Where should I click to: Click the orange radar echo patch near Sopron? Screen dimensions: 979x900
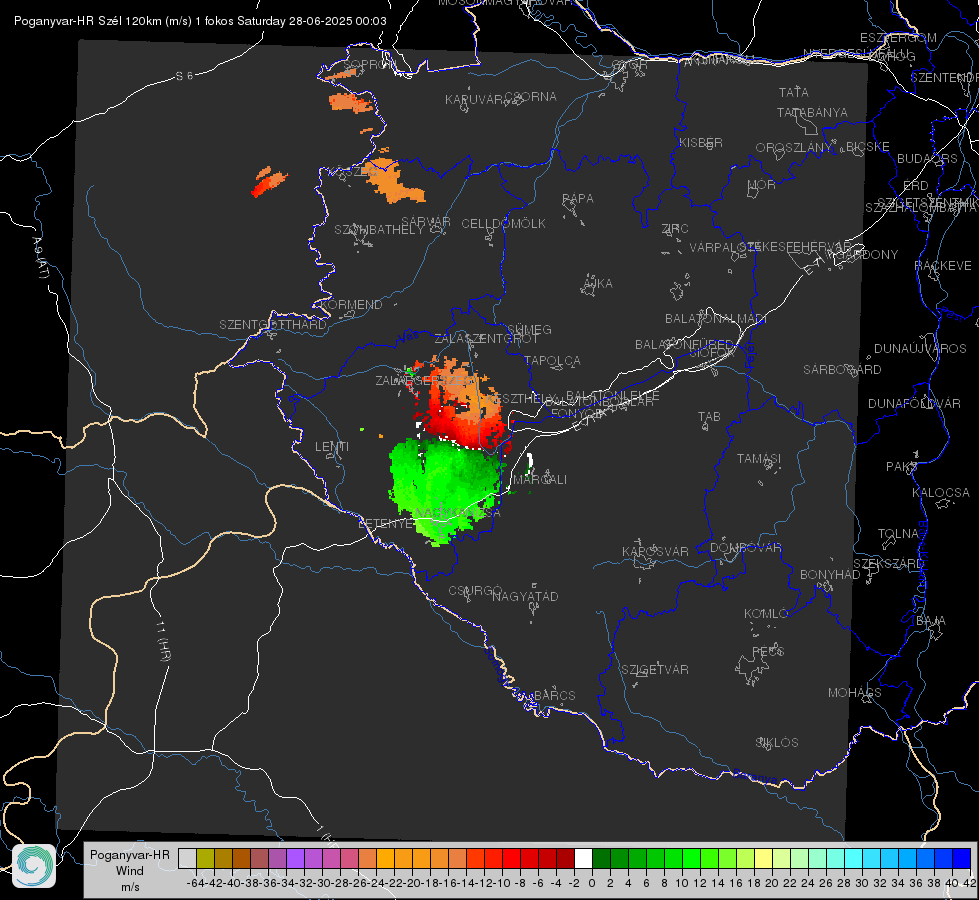click(352, 102)
